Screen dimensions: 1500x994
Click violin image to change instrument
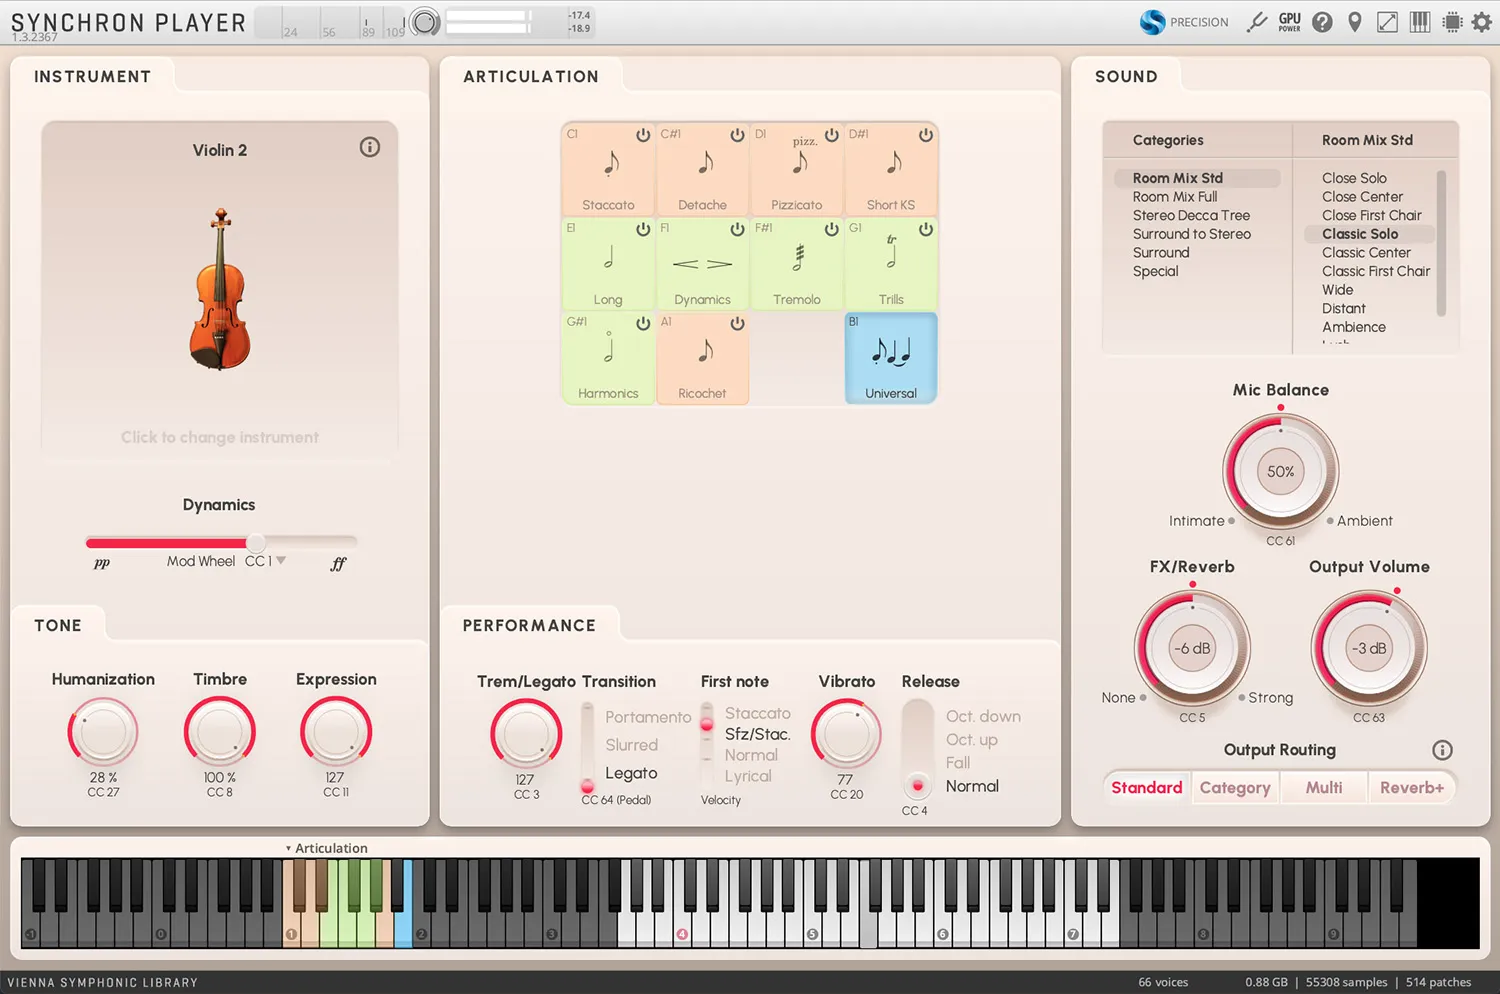pos(220,289)
